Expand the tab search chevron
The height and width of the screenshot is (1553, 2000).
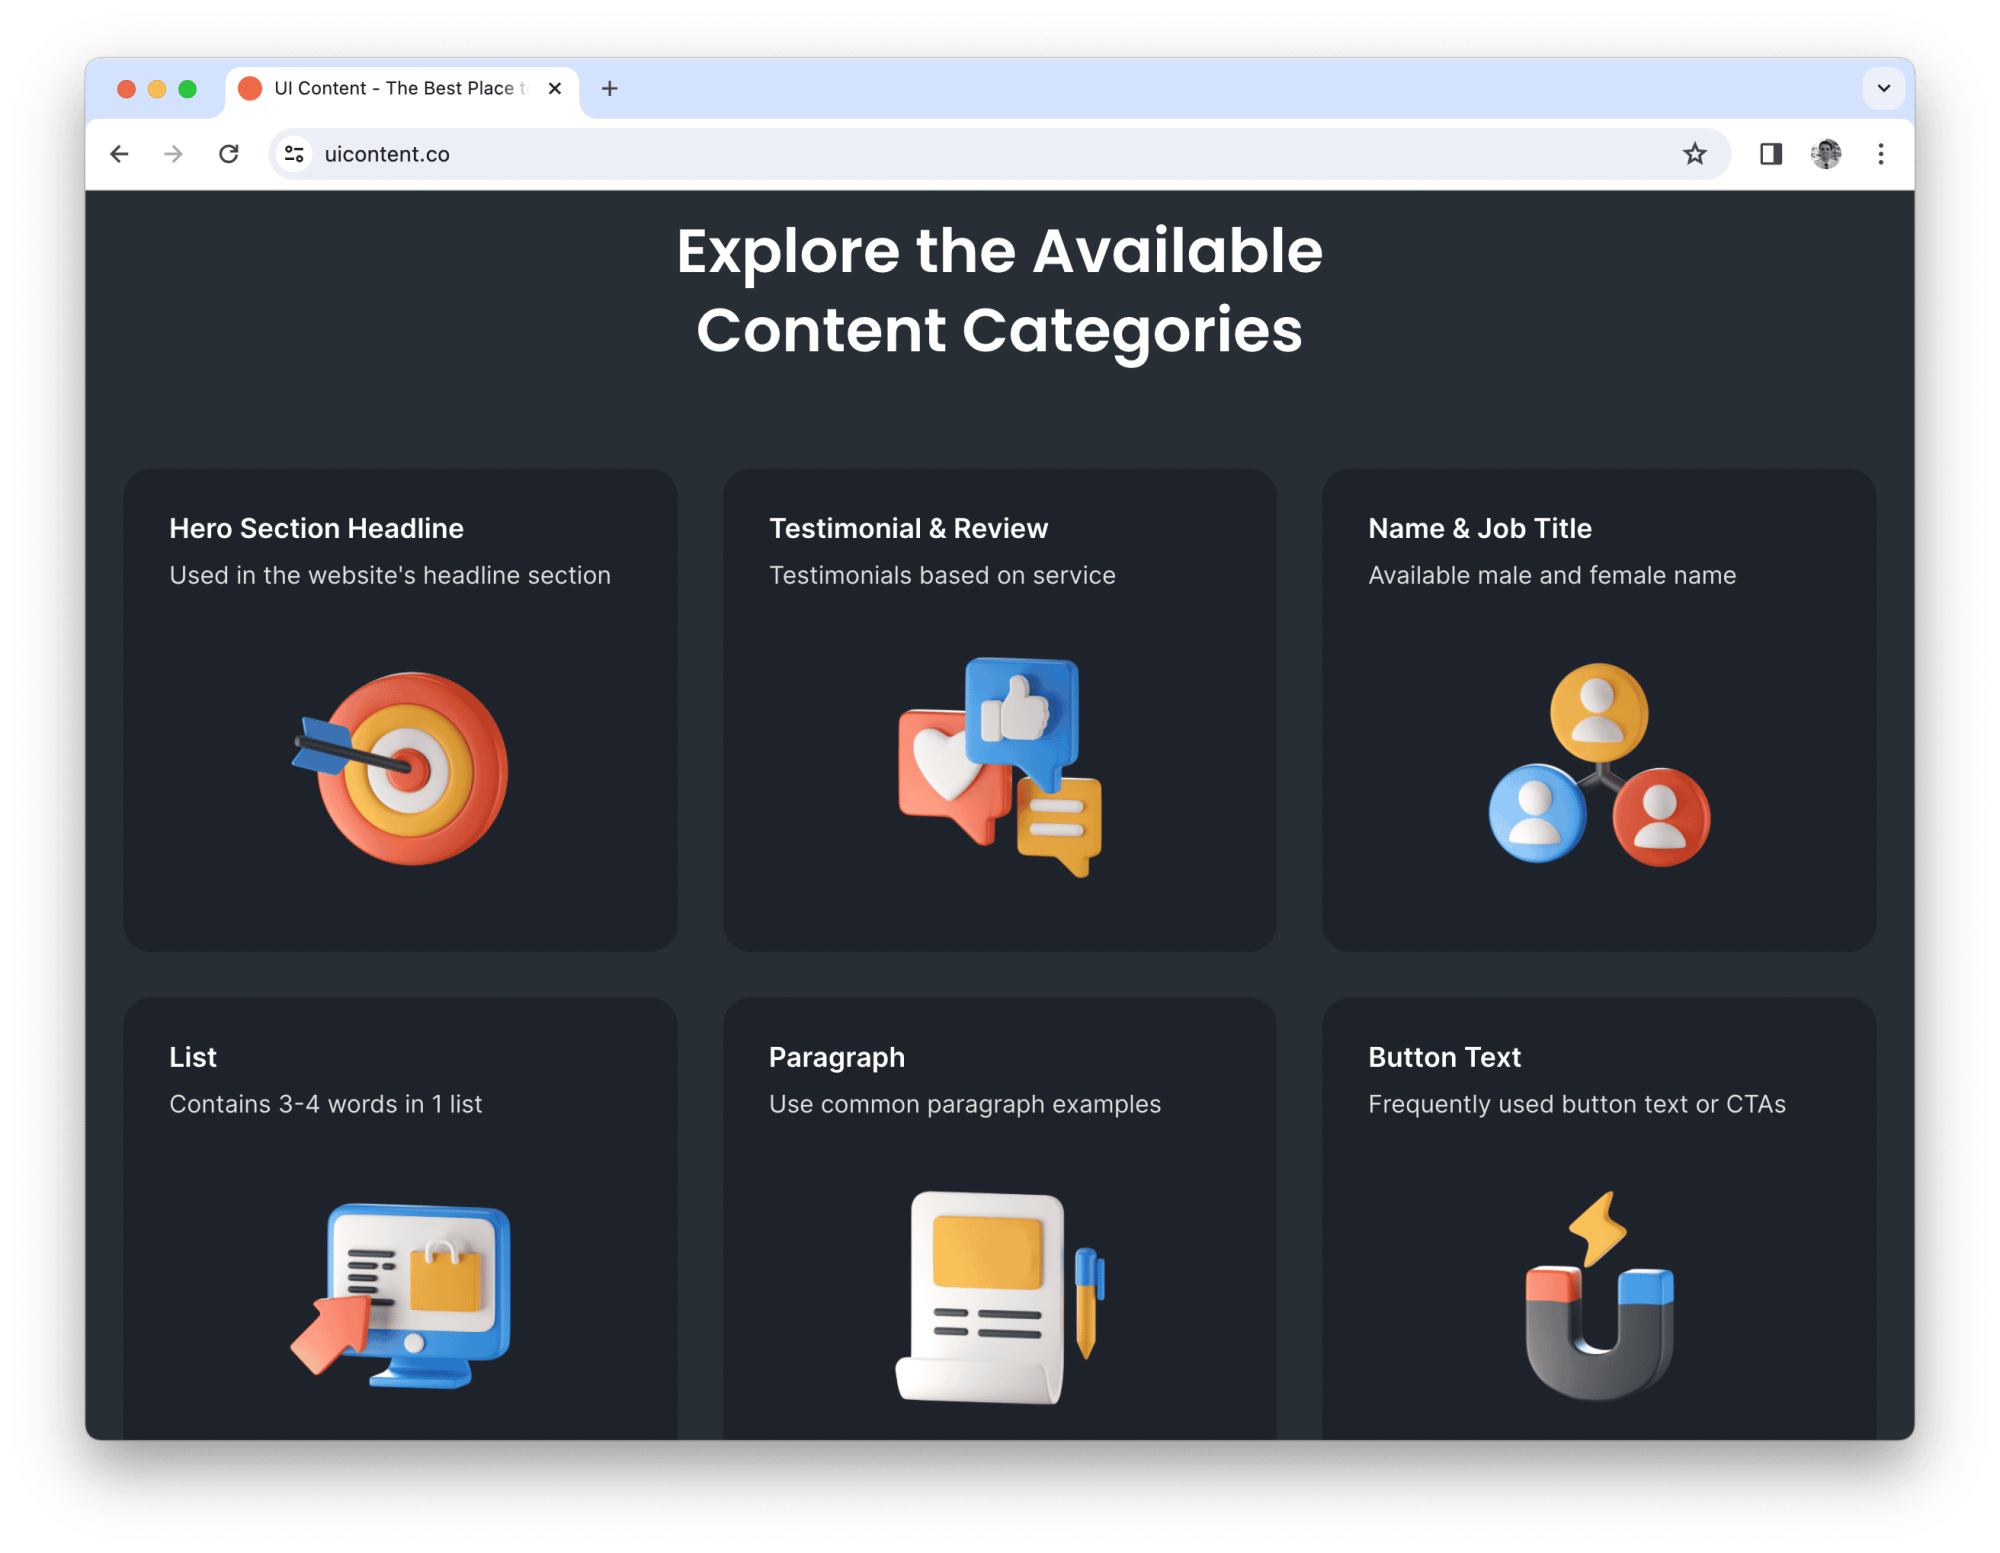coord(1884,88)
